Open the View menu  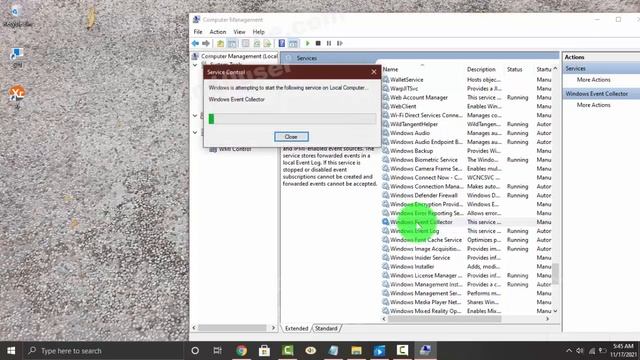(x=239, y=32)
